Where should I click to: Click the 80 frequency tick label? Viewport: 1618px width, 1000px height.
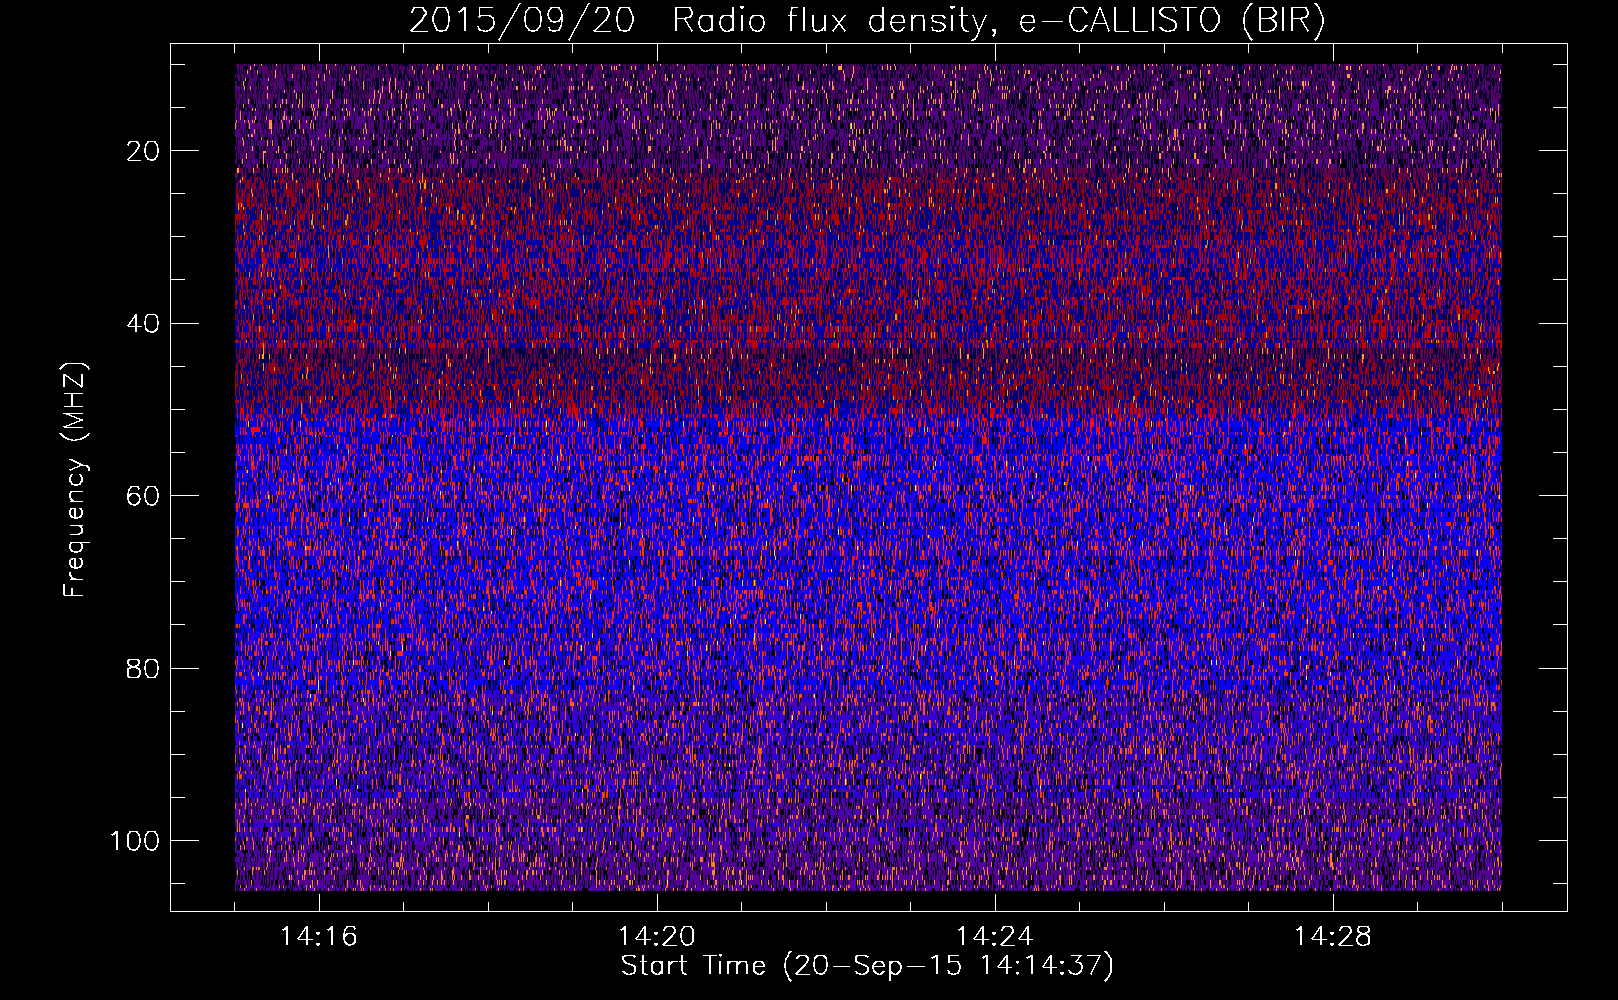(143, 668)
